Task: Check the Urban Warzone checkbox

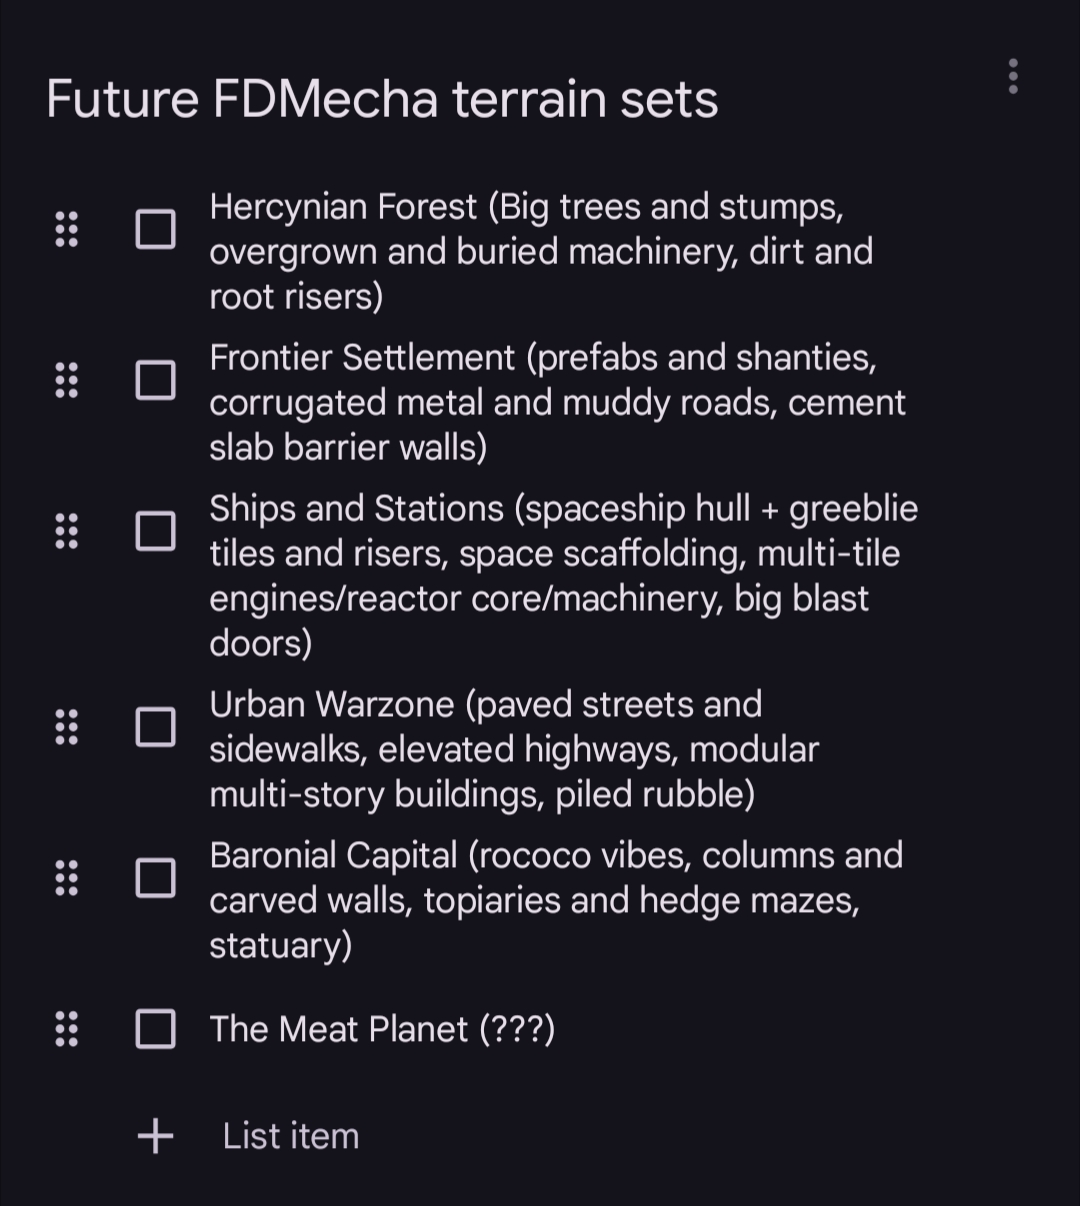Action: point(155,727)
